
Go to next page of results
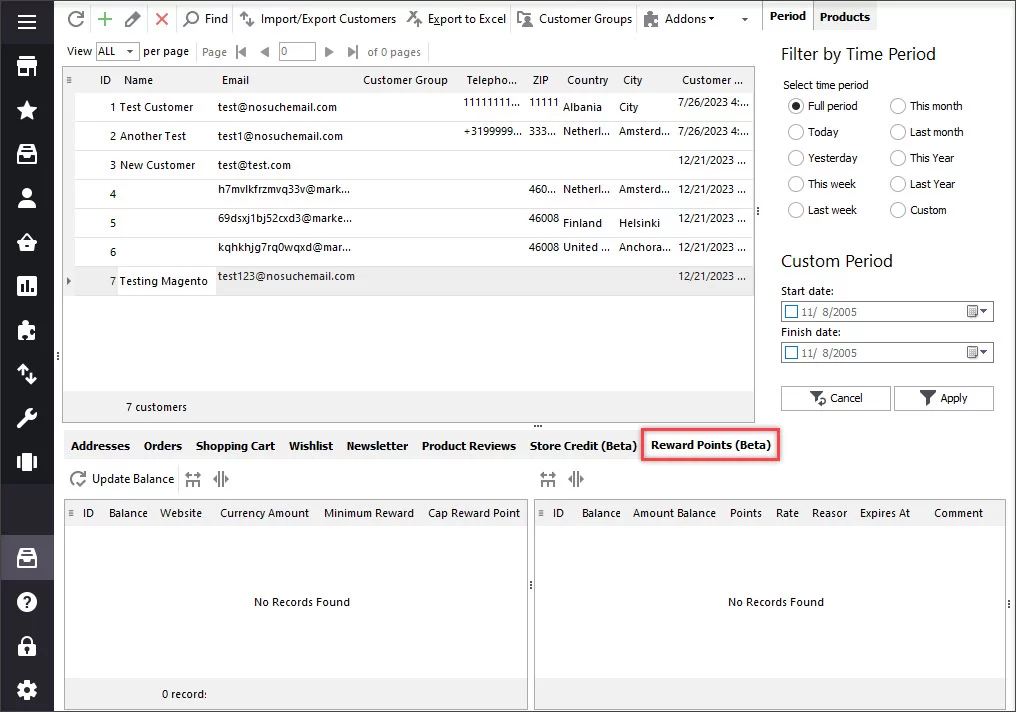(329, 52)
